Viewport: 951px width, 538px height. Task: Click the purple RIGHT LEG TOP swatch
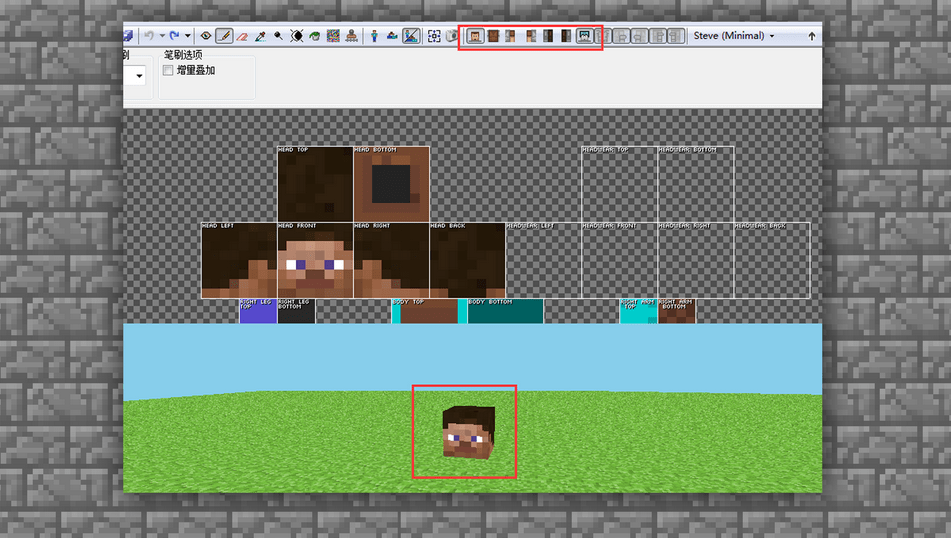pos(258,311)
